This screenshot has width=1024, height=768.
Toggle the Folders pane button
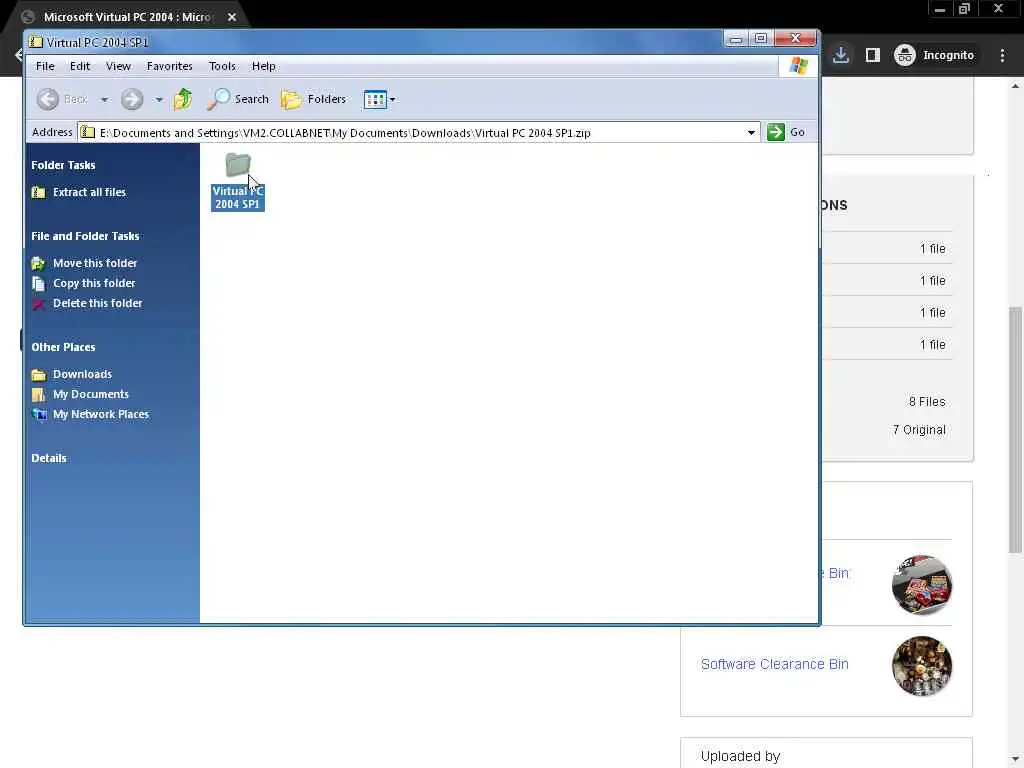tap(313, 99)
